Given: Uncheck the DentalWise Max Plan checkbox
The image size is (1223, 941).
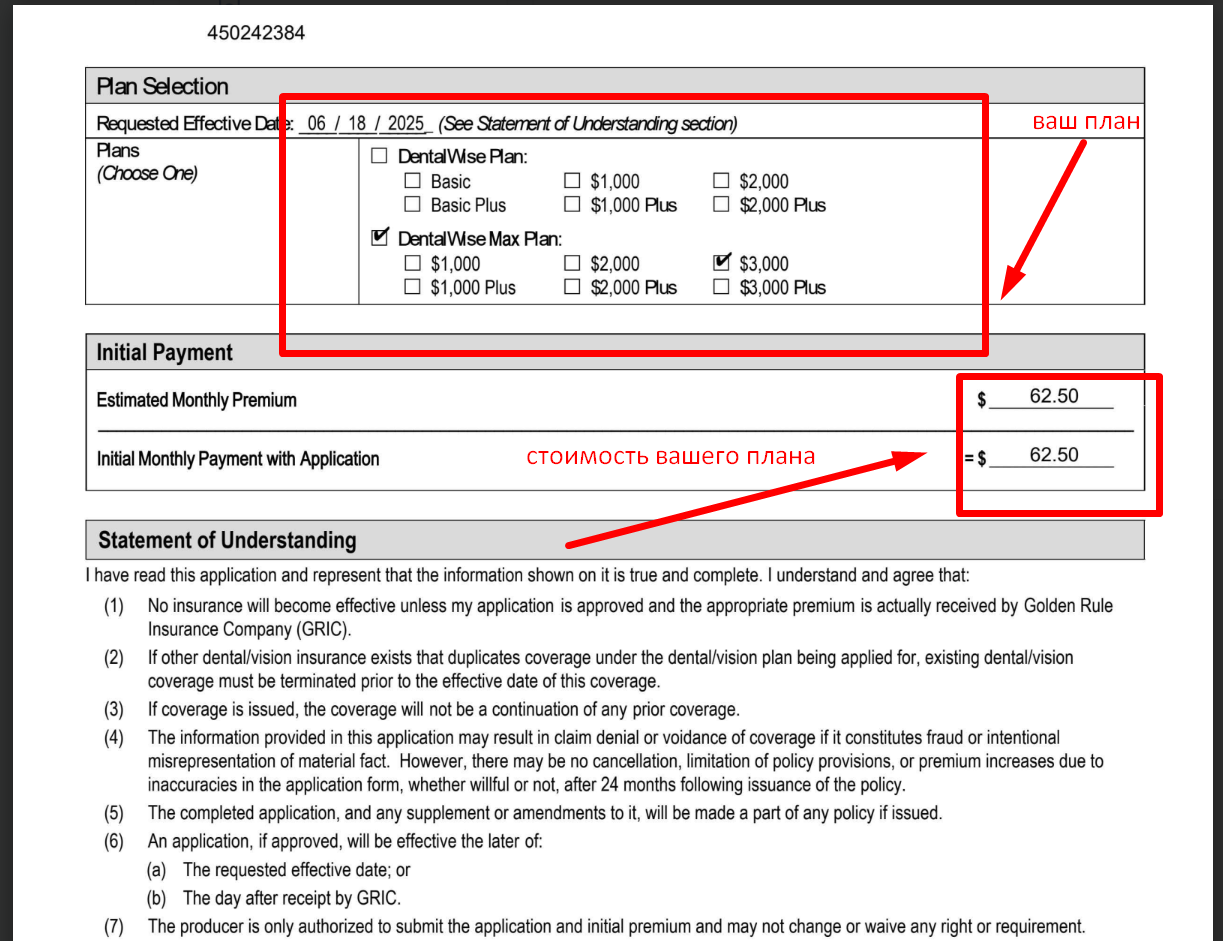Looking at the screenshot, I should point(379,238).
